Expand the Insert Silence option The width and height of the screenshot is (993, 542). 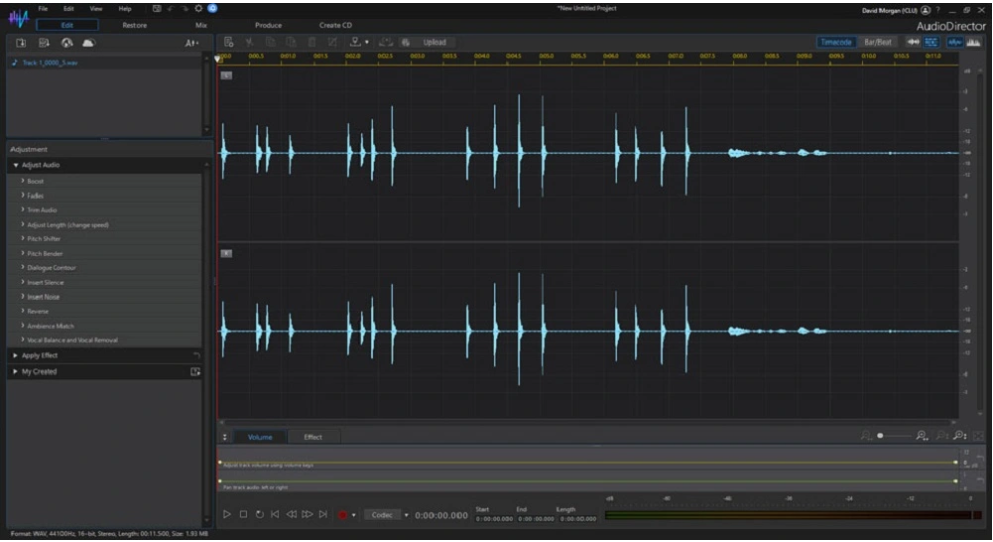point(104,282)
